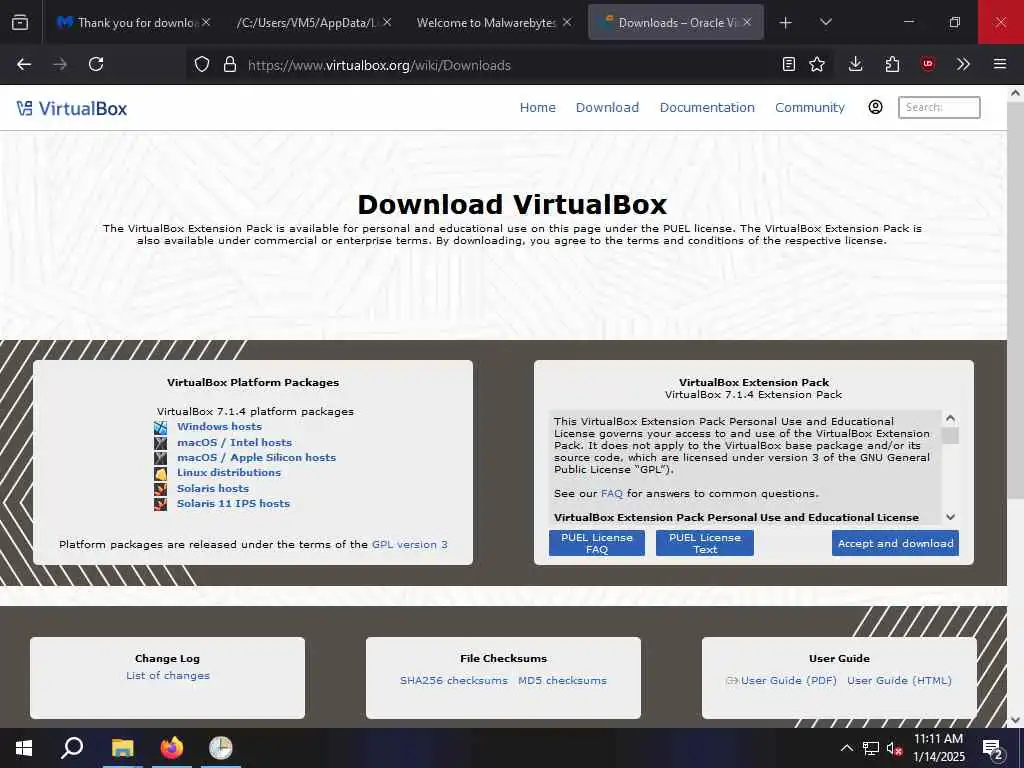
Task: Click the Linux distributions package icon
Action: tap(161, 473)
